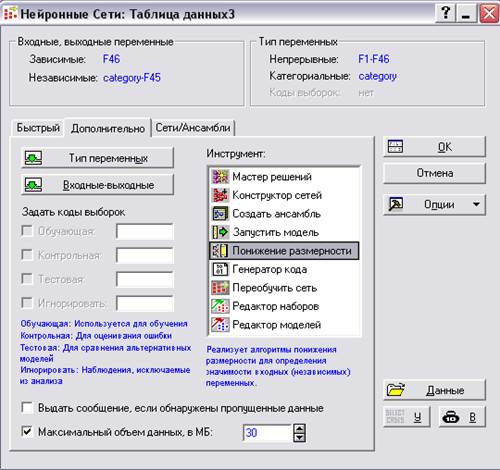The height and width of the screenshot is (470, 500).
Task: Click the continuous variables value F1-F46
Action: [374, 59]
